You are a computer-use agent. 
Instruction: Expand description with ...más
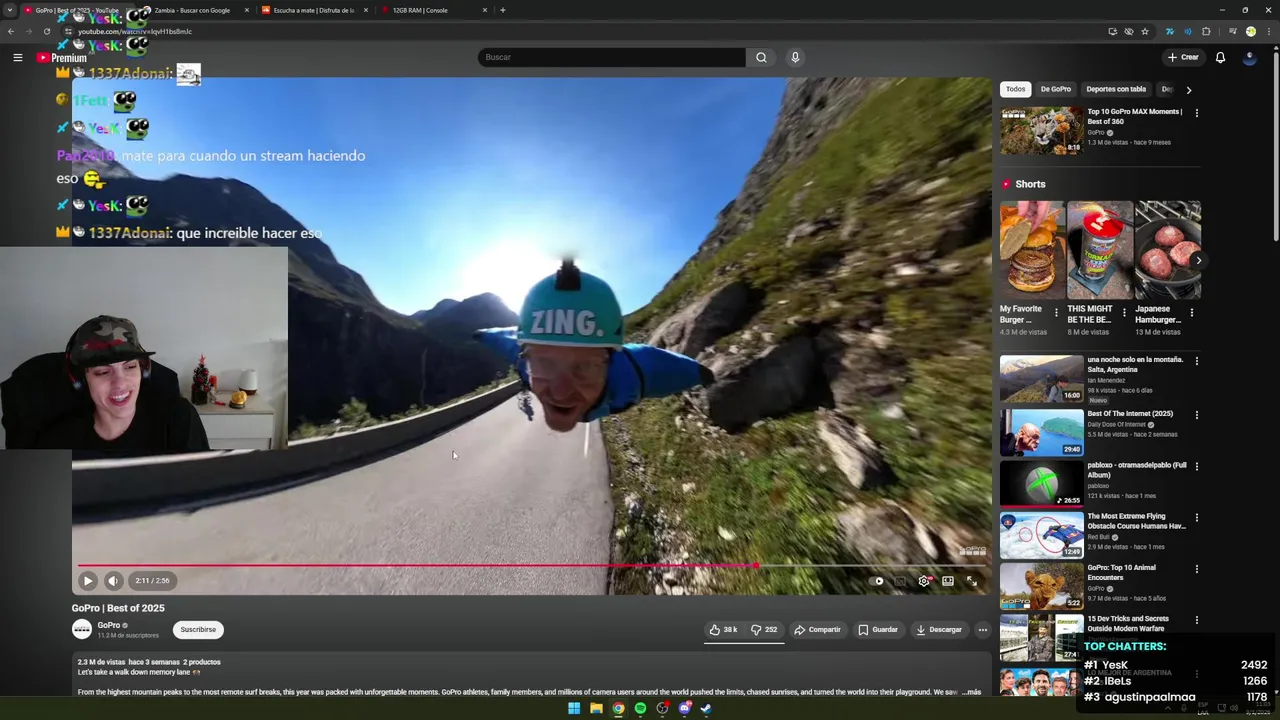(x=971, y=692)
